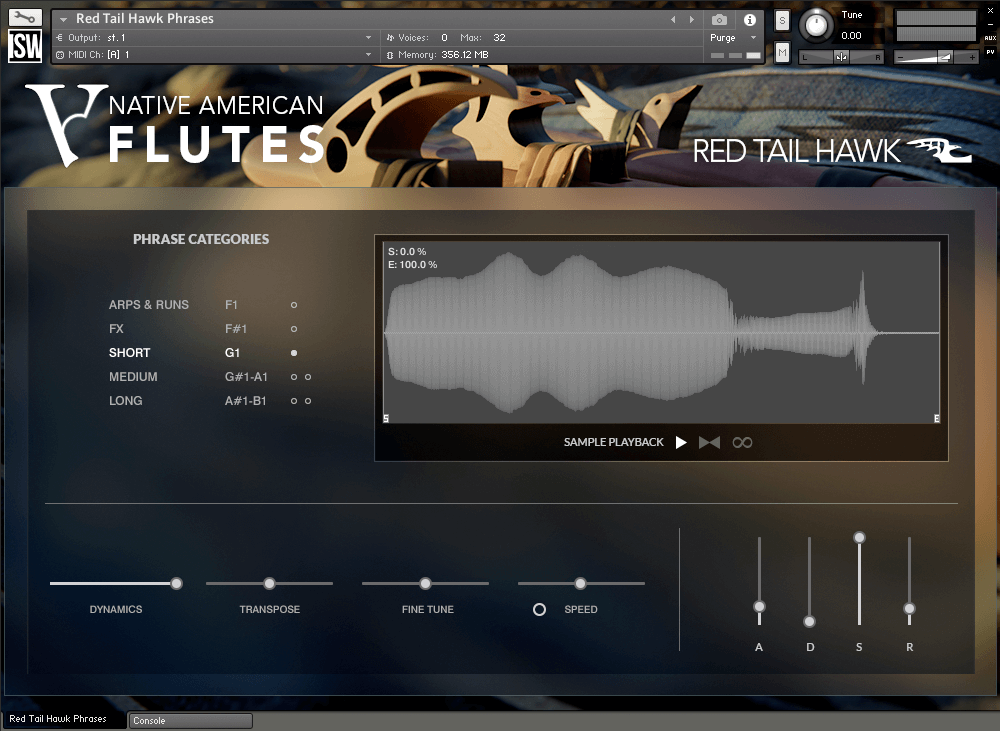Open the Purge dropdown menu
This screenshot has height=731, width=1000.
724,36
